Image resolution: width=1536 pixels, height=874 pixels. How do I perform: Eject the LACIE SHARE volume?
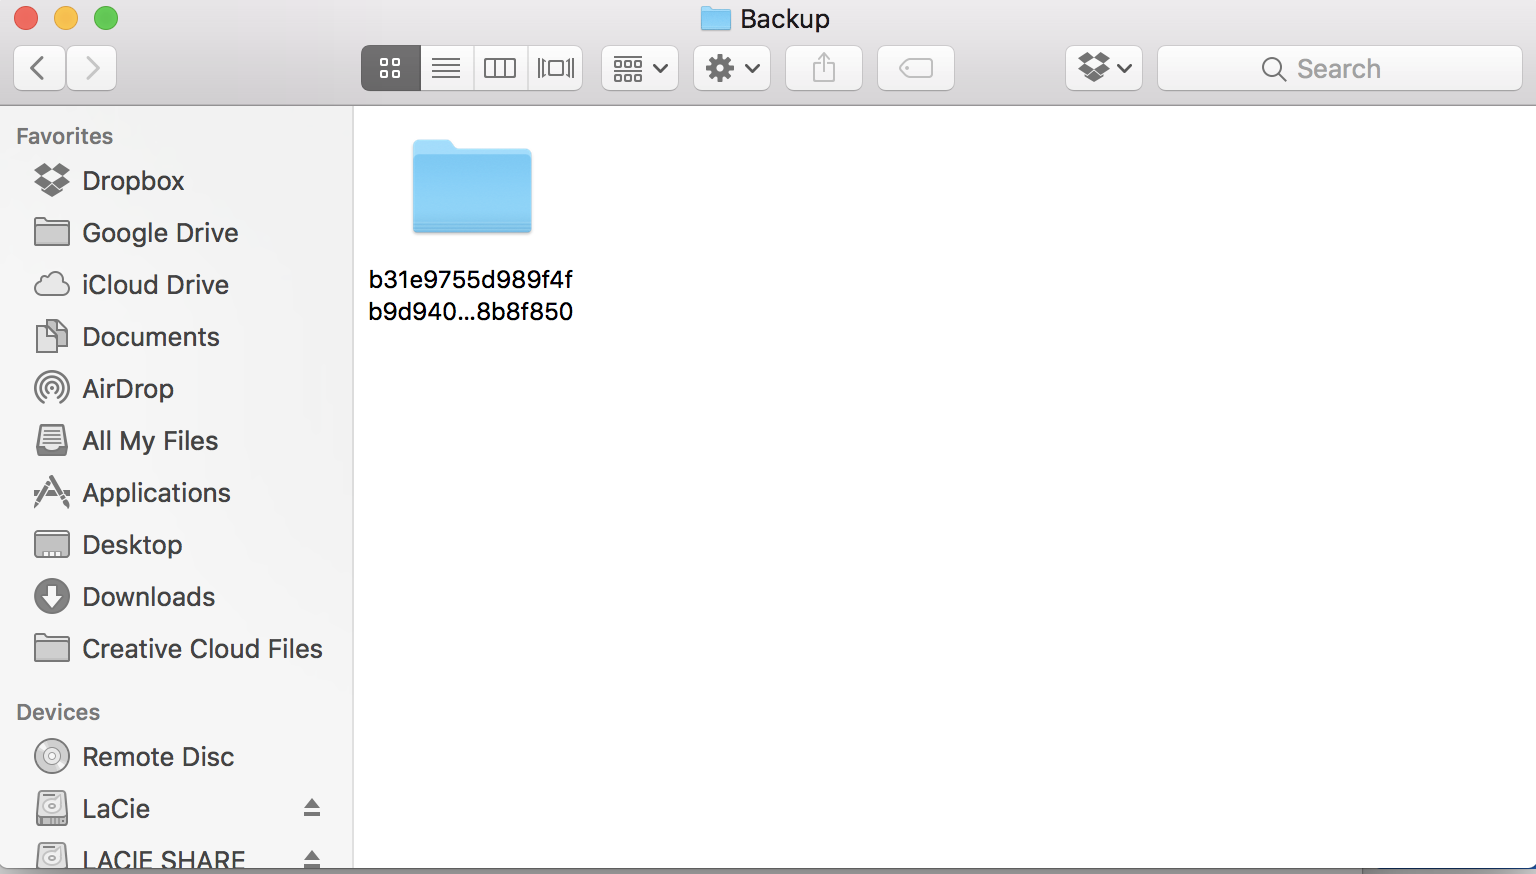click(x=311, y=858)
